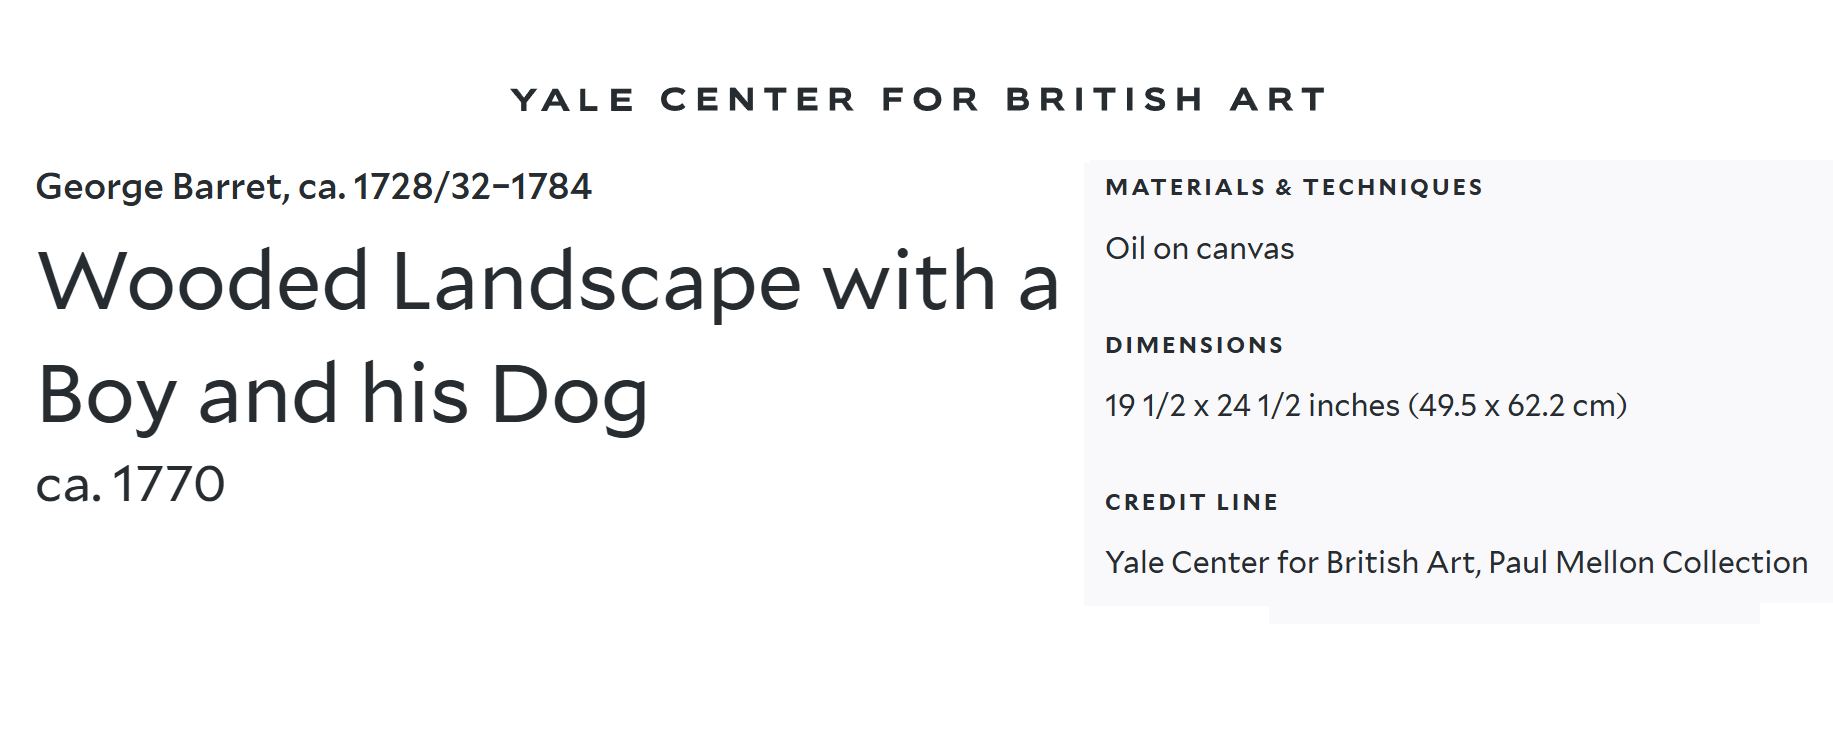Click the artwork date ca. 1770
1833x742 pixels.
(130, 485)
